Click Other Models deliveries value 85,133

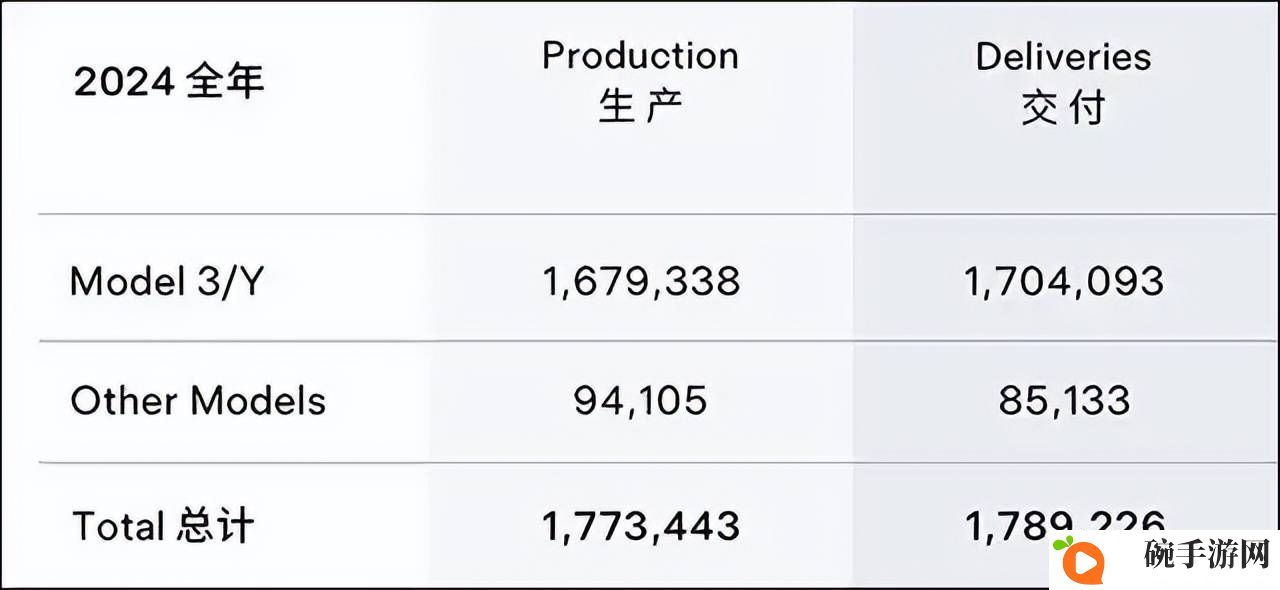click(1064, 401)
